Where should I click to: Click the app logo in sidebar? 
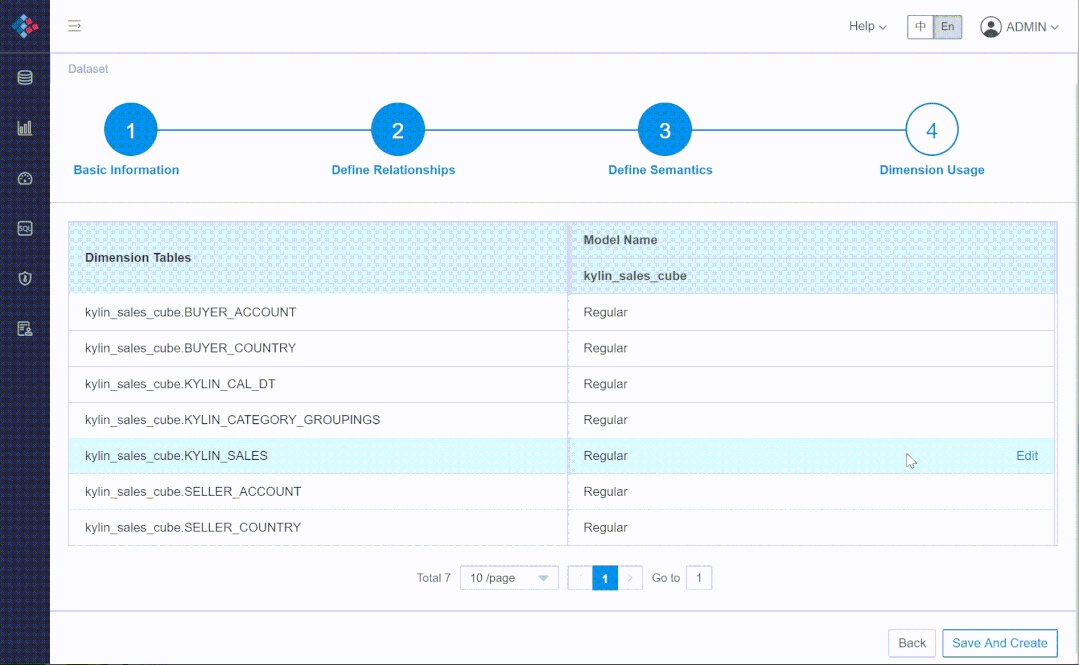point(25,26)
